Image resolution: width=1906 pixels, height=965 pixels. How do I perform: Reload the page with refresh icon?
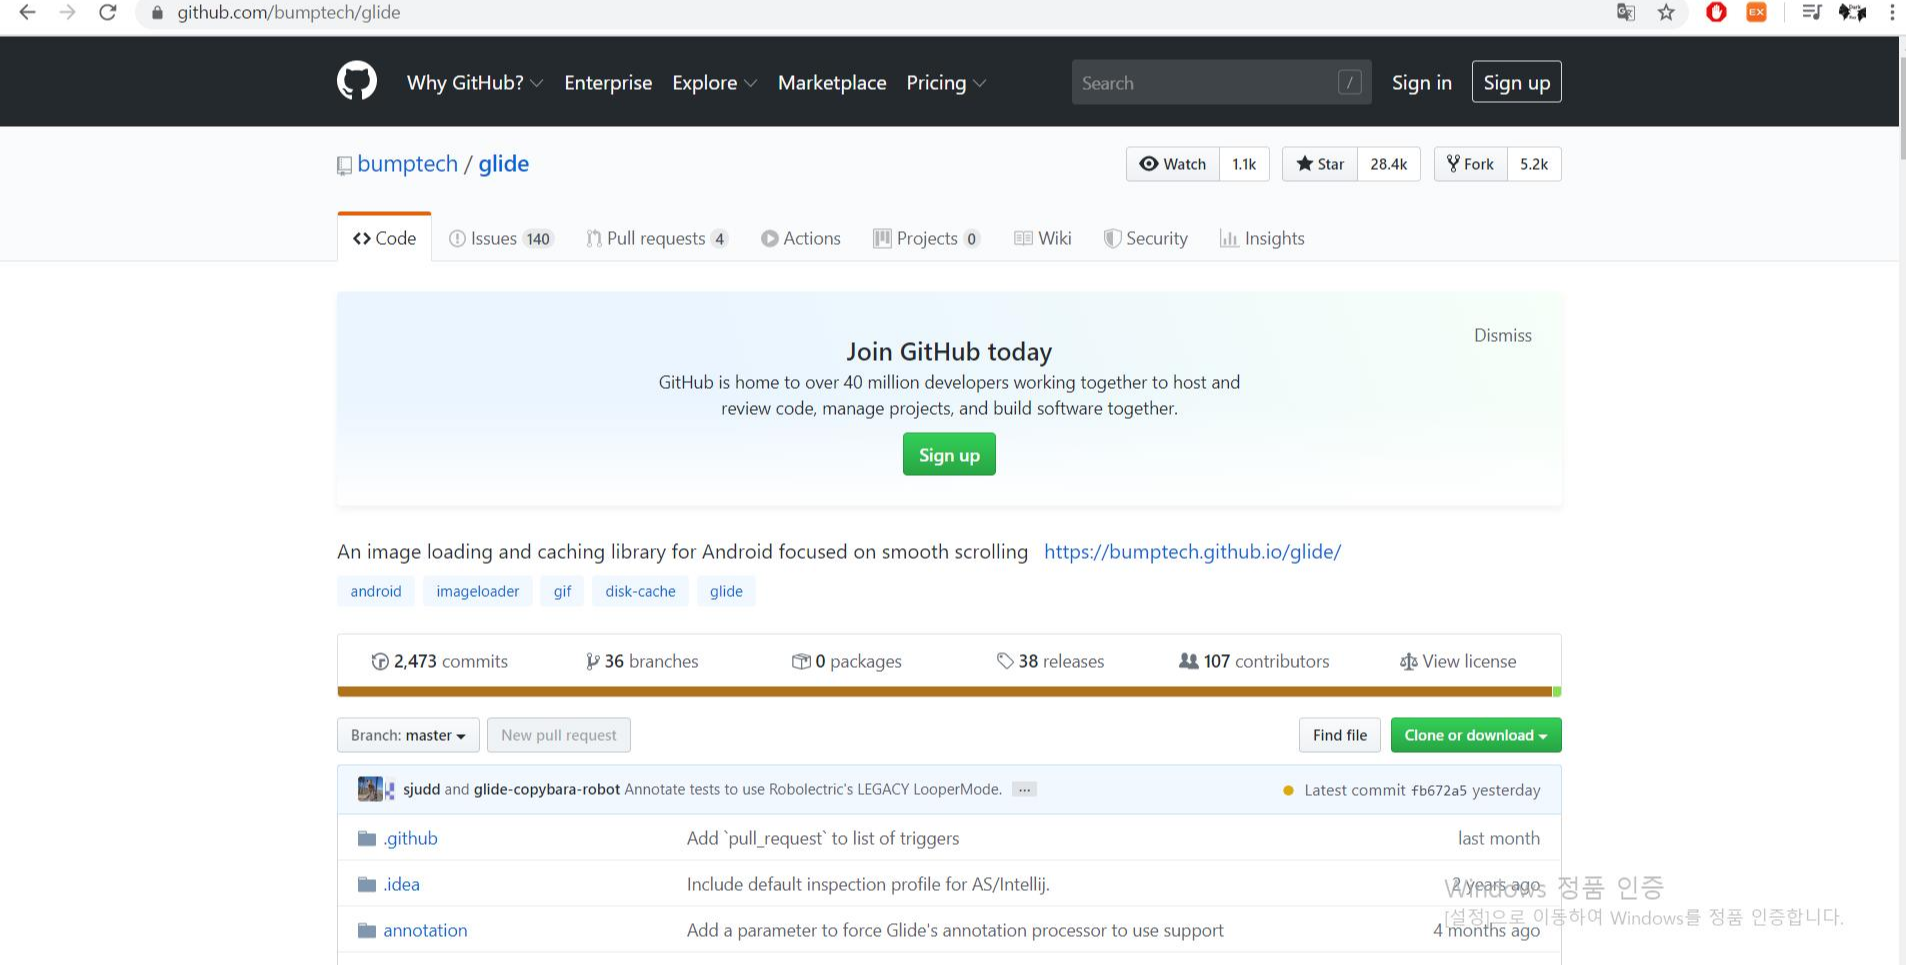coord(107,12)
